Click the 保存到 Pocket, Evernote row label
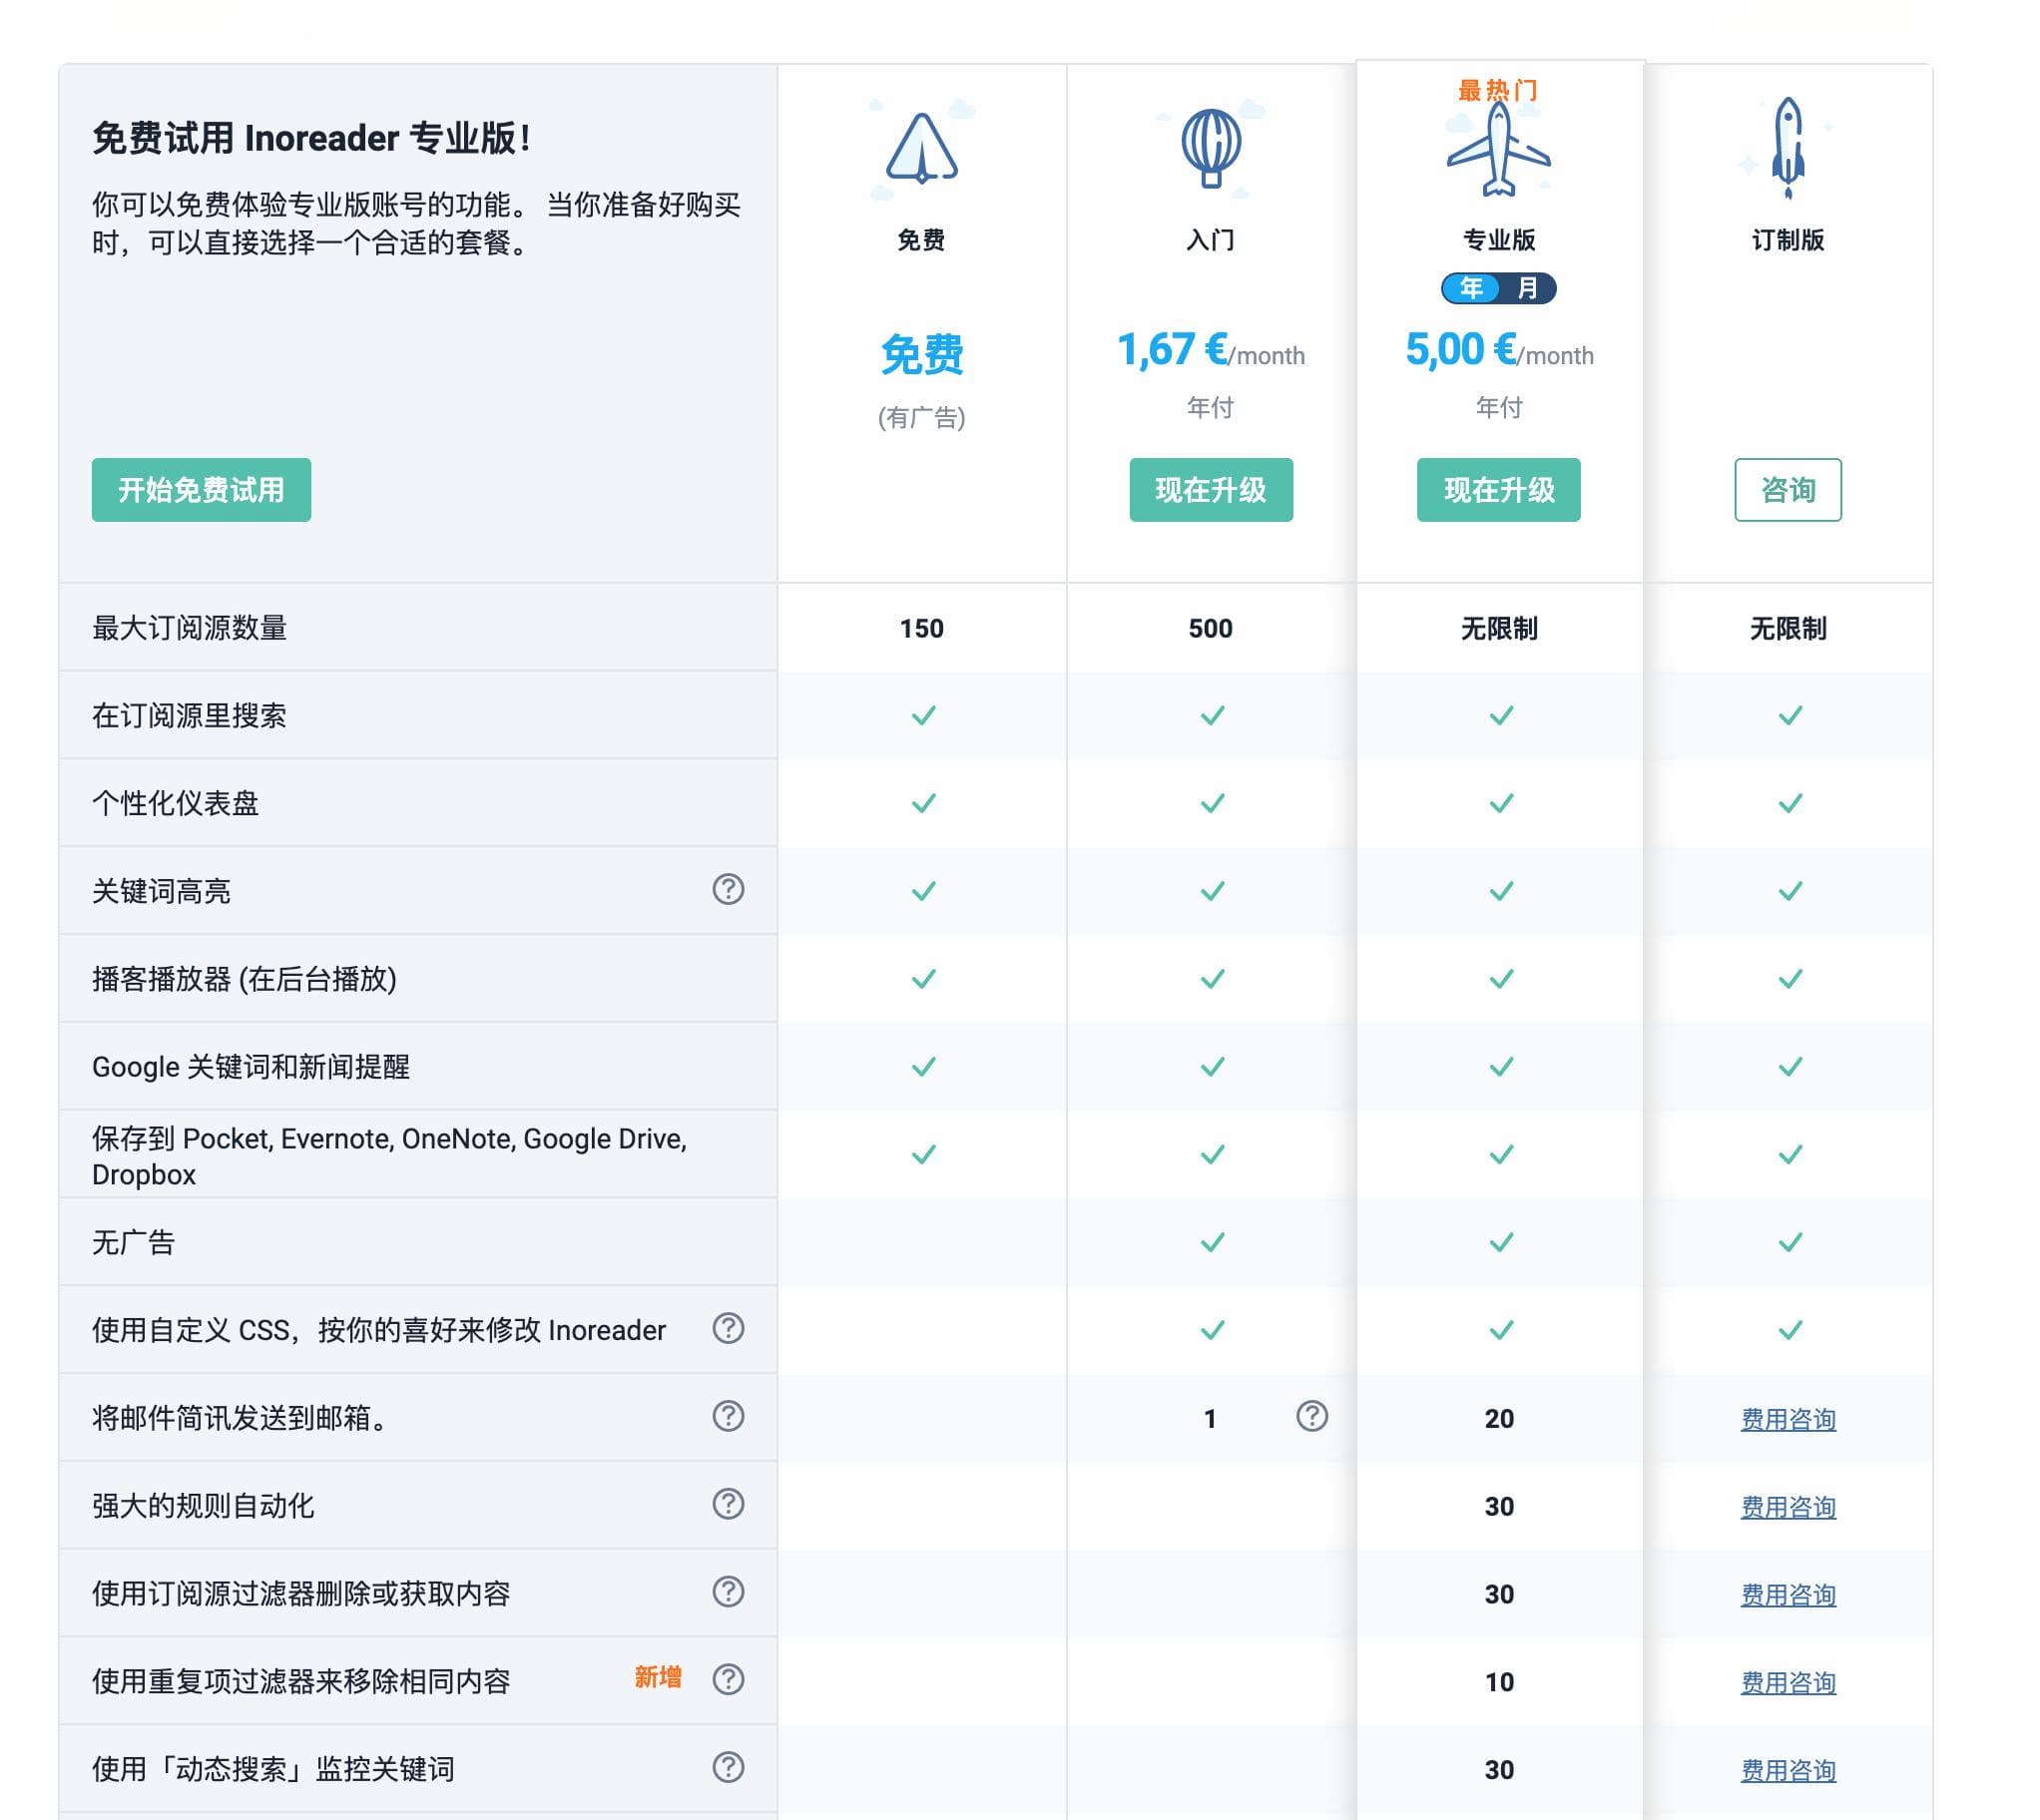Viewport: 2040px width, 1820px height. pyautogui.click(x=389, y=1156)
